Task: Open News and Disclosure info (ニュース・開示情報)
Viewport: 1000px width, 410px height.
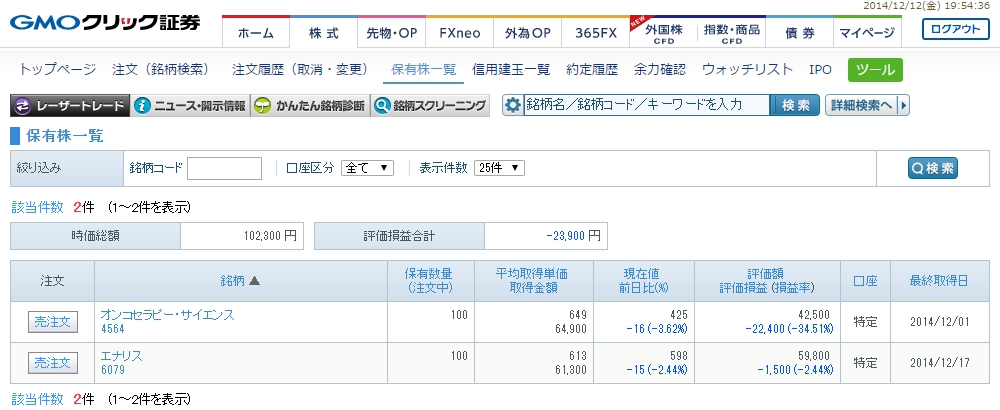Action: pos(189,105)
